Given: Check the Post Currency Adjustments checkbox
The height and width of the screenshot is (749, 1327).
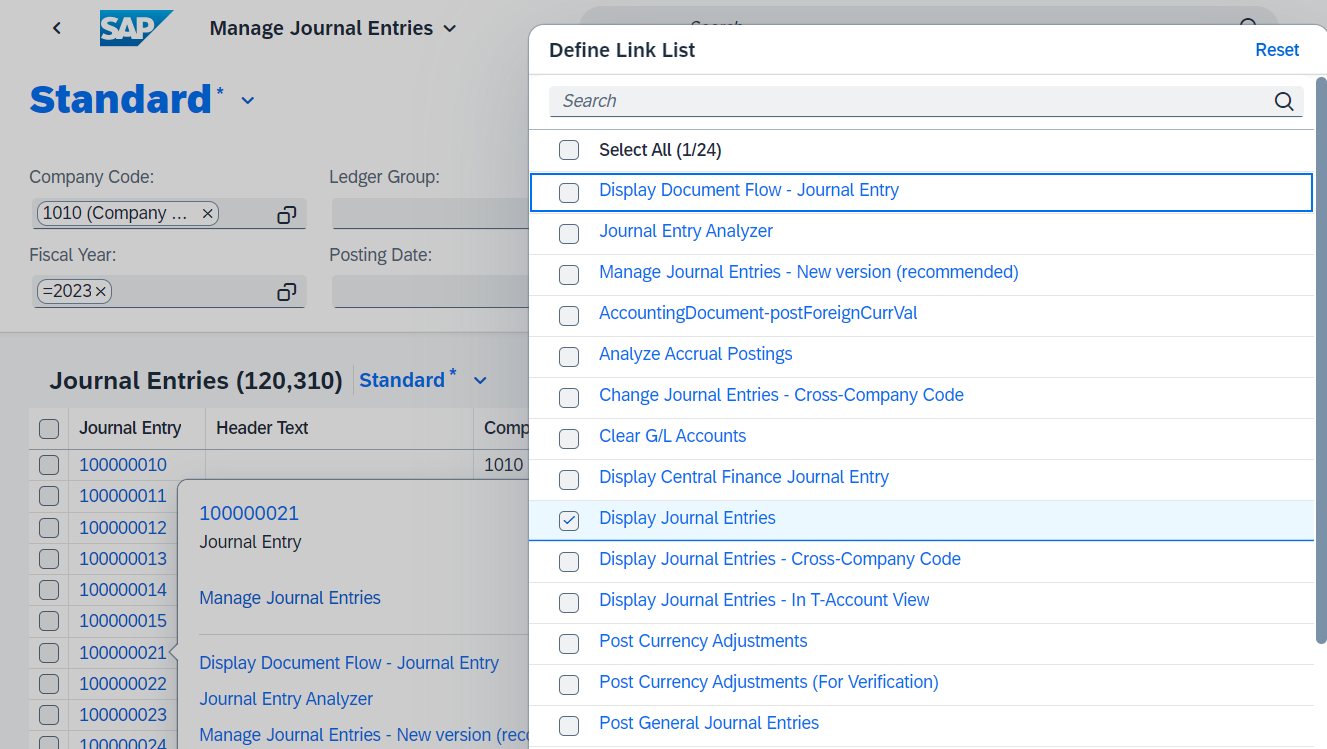Looking at the screenshot, I should [x=569, y=643].
